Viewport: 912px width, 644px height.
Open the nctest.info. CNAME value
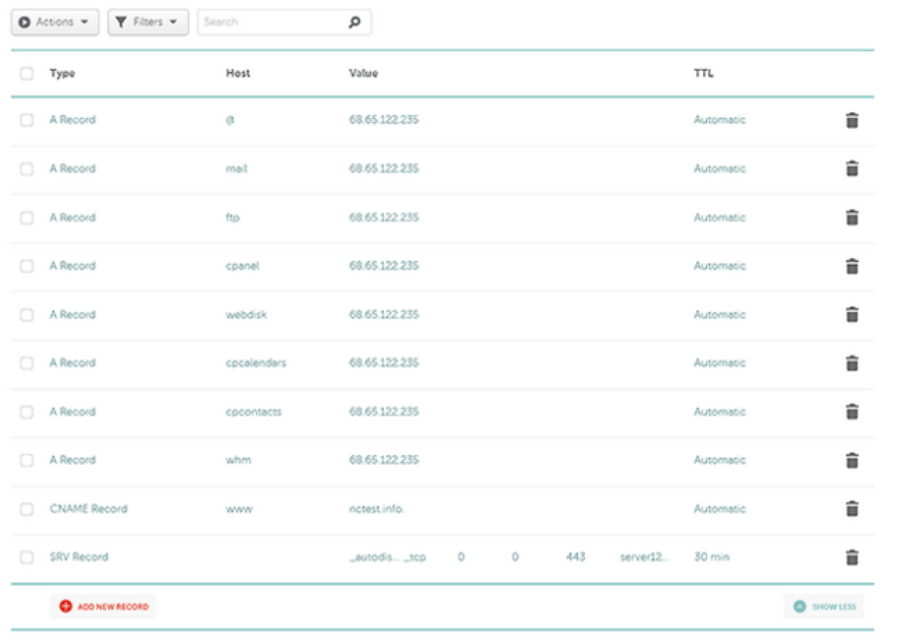pyautogui.click(x=376, y=509)
